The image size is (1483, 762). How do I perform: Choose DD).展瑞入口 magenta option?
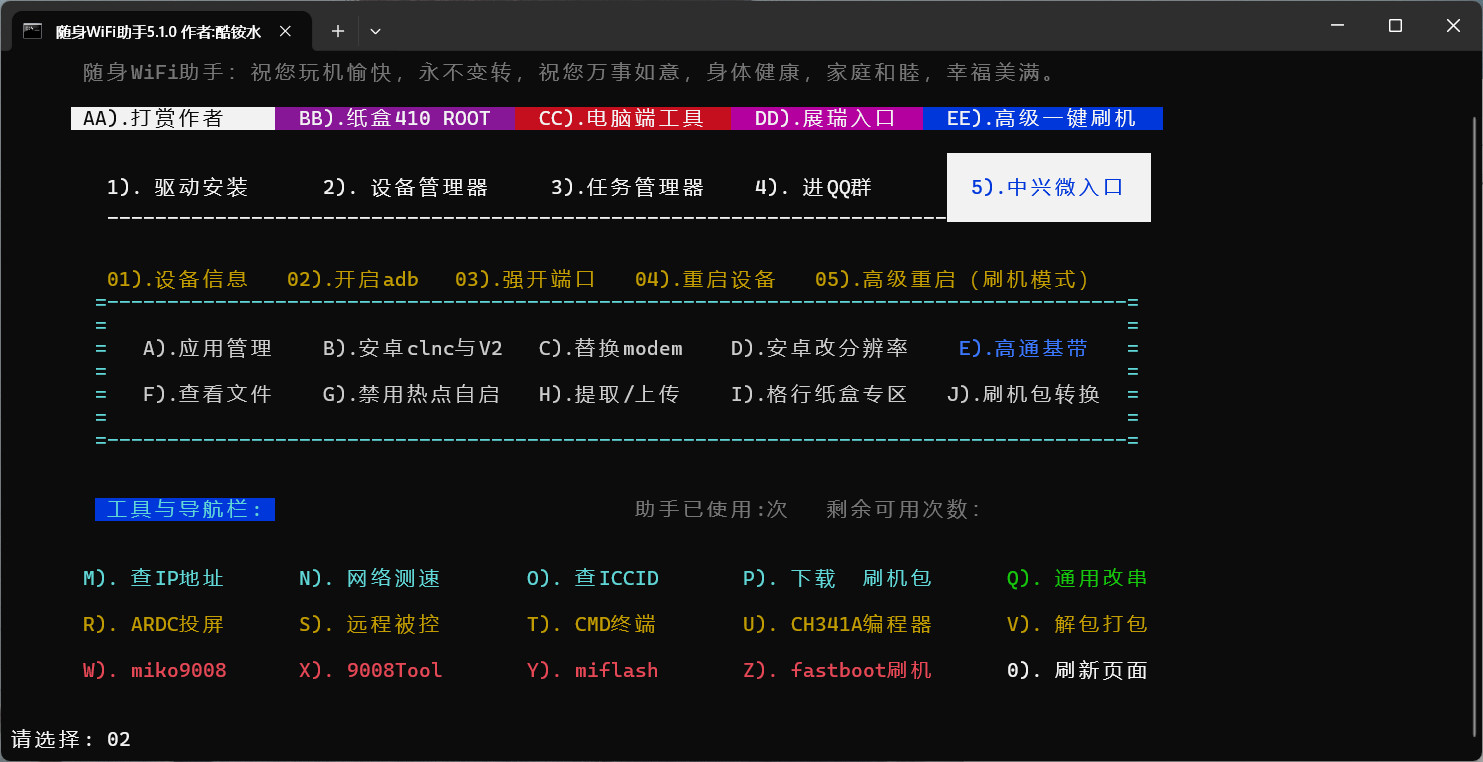825,119
